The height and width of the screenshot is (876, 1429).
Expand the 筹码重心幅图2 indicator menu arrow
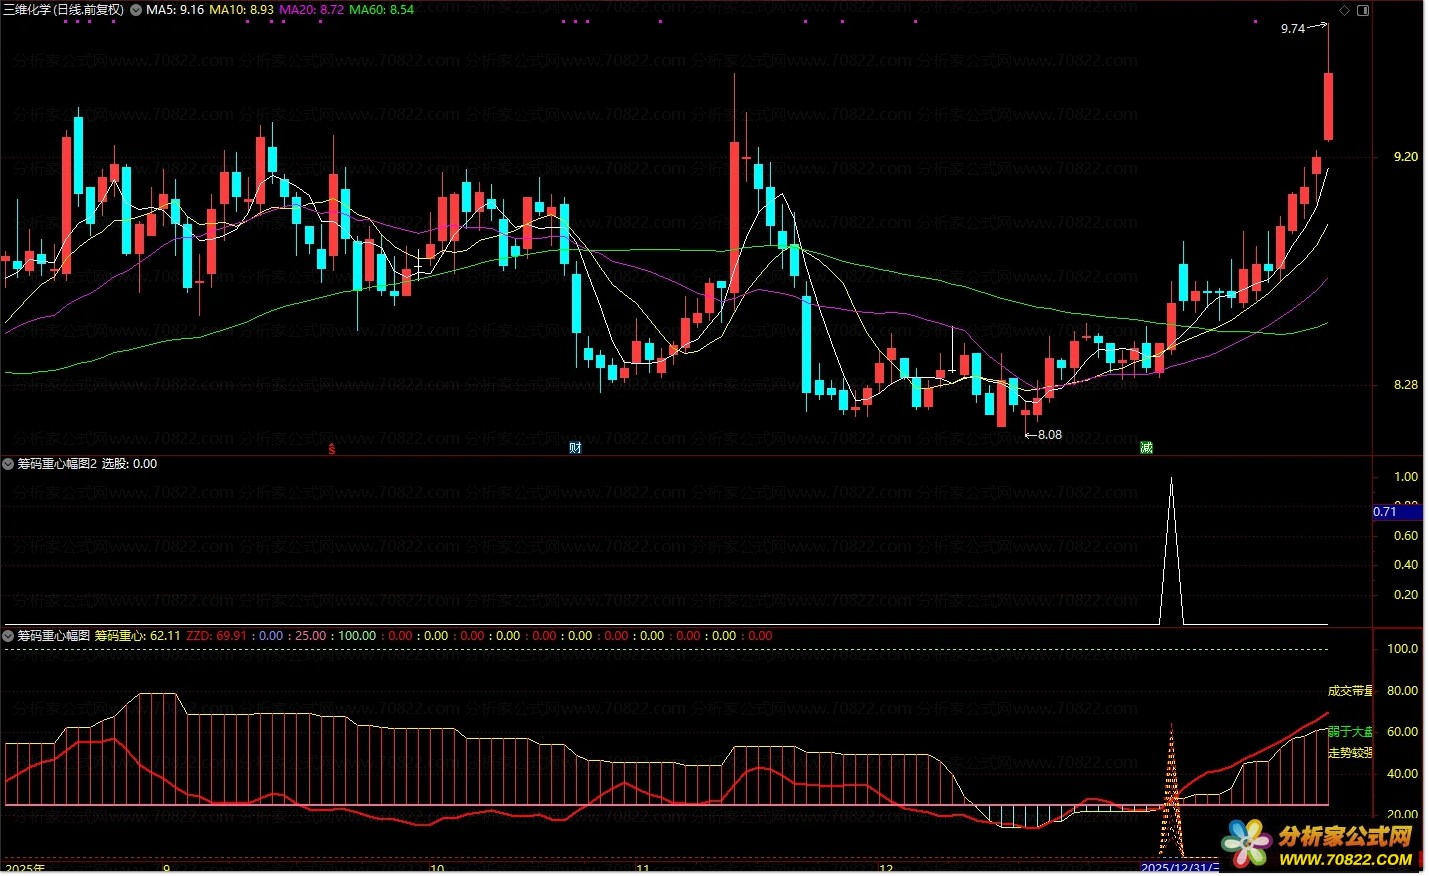(x=8, y=464)
